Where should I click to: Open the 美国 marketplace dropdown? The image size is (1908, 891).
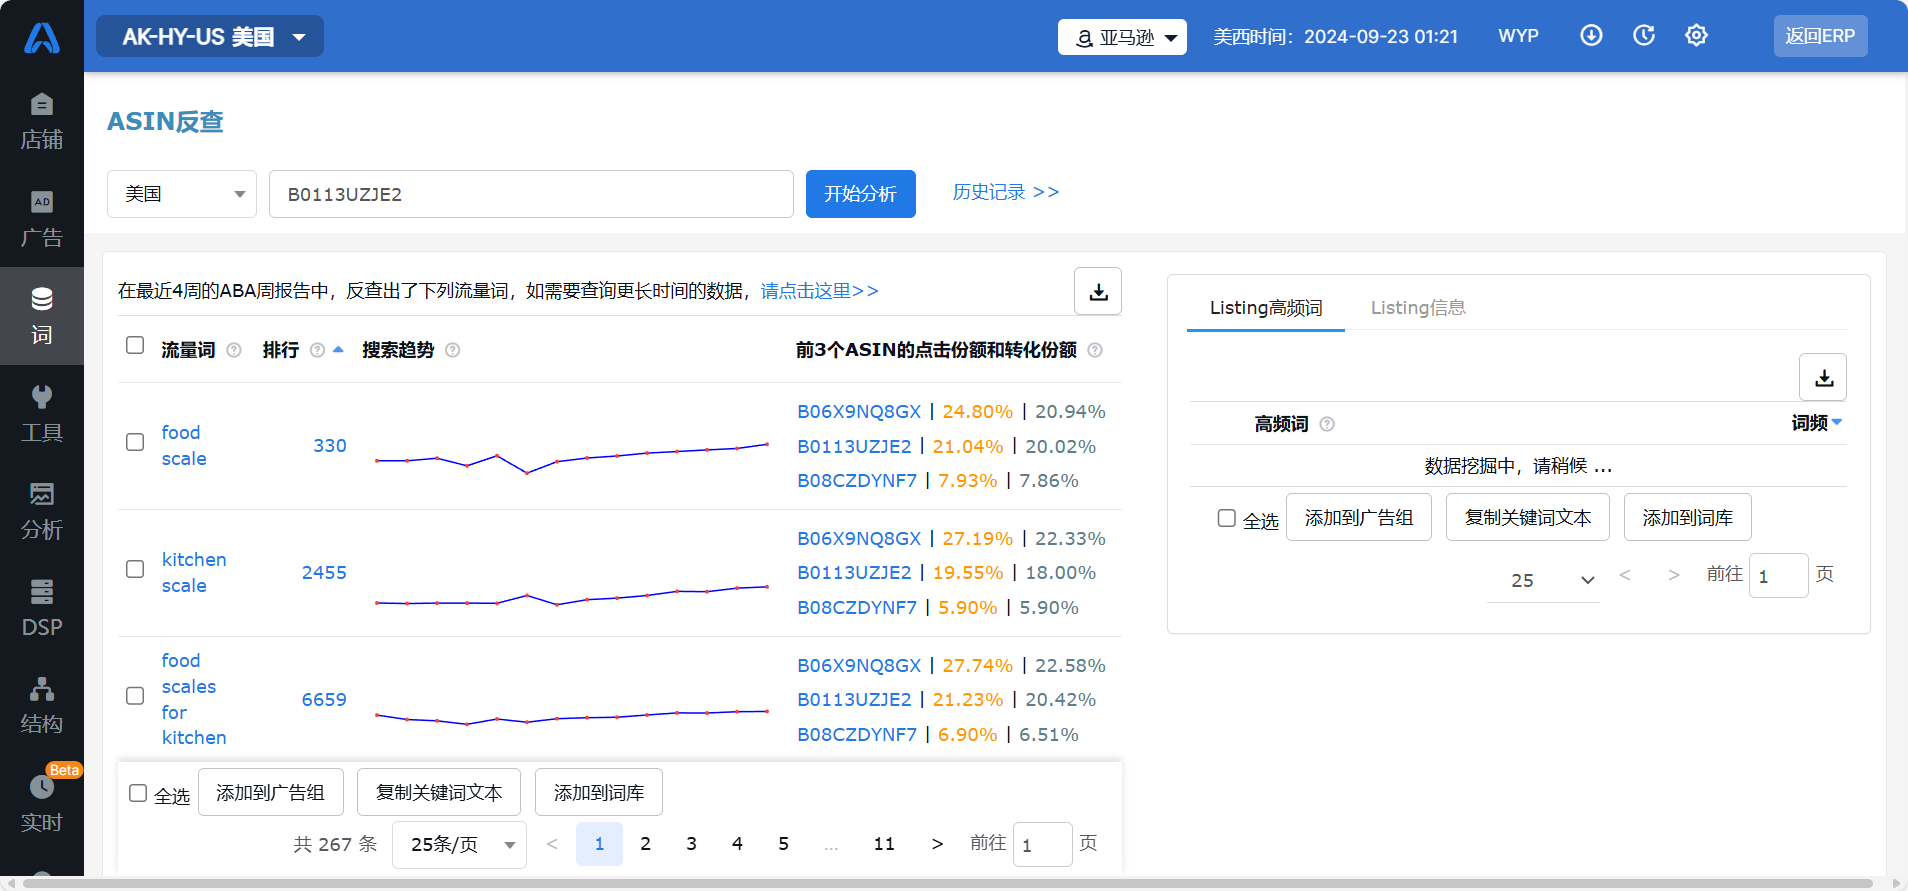coord(182,194)
